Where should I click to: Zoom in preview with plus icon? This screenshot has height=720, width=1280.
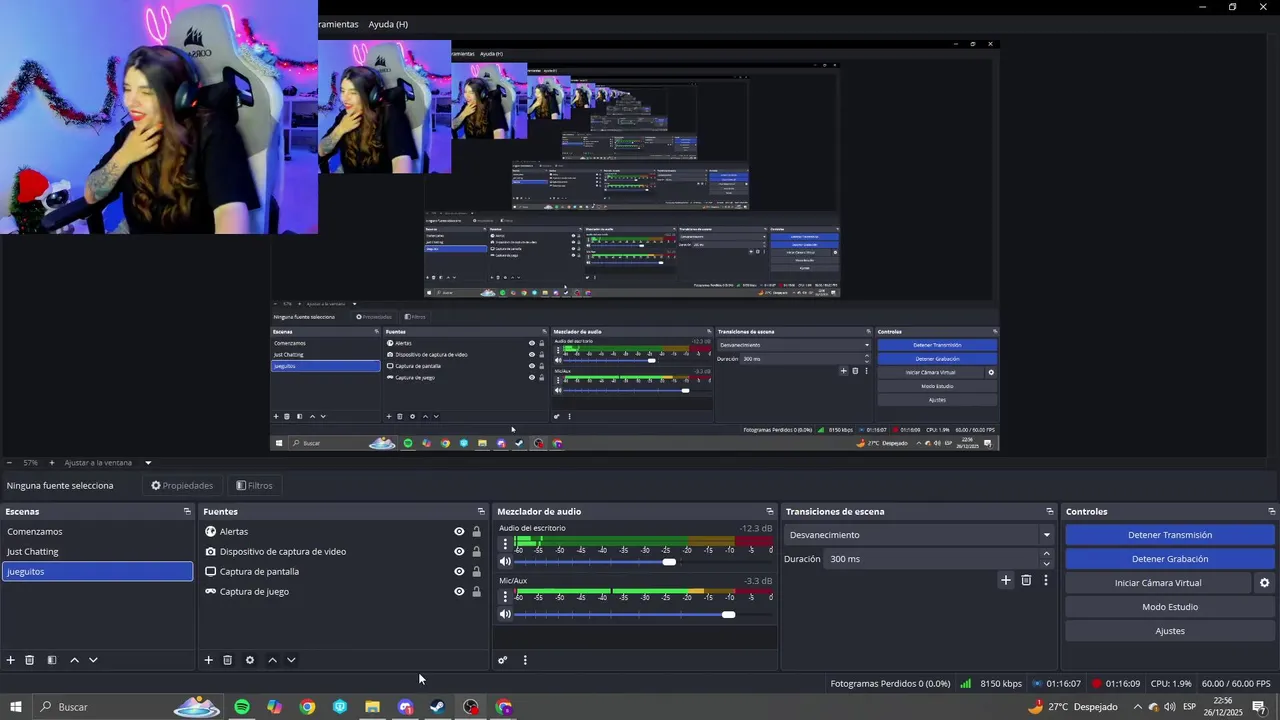(x=52, y=463)
